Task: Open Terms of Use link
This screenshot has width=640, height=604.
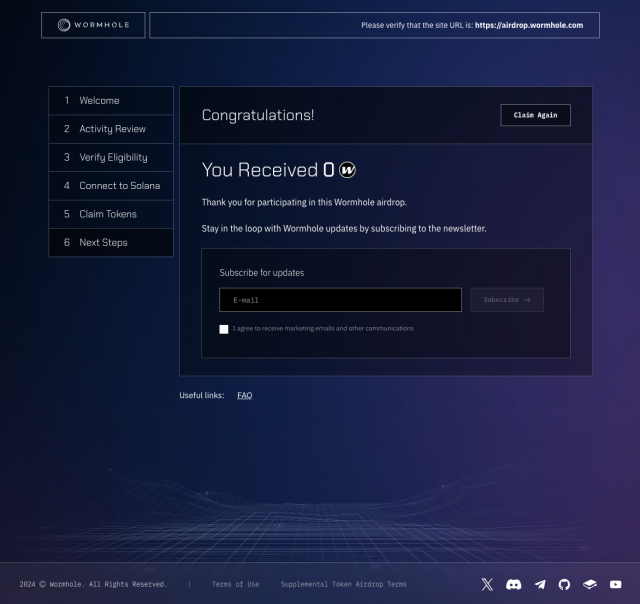Action: tap(235, 584)
